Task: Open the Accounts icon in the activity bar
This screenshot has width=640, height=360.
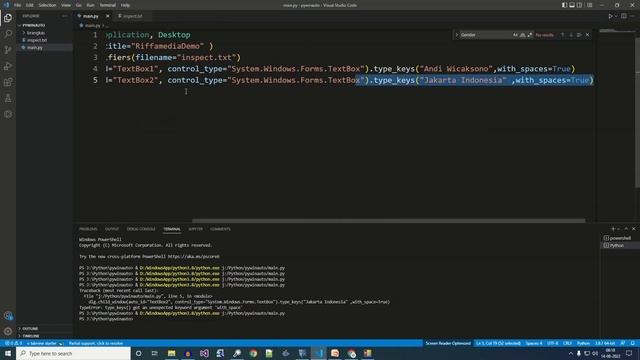Action: pyautogui.click(x=8, y=316)
